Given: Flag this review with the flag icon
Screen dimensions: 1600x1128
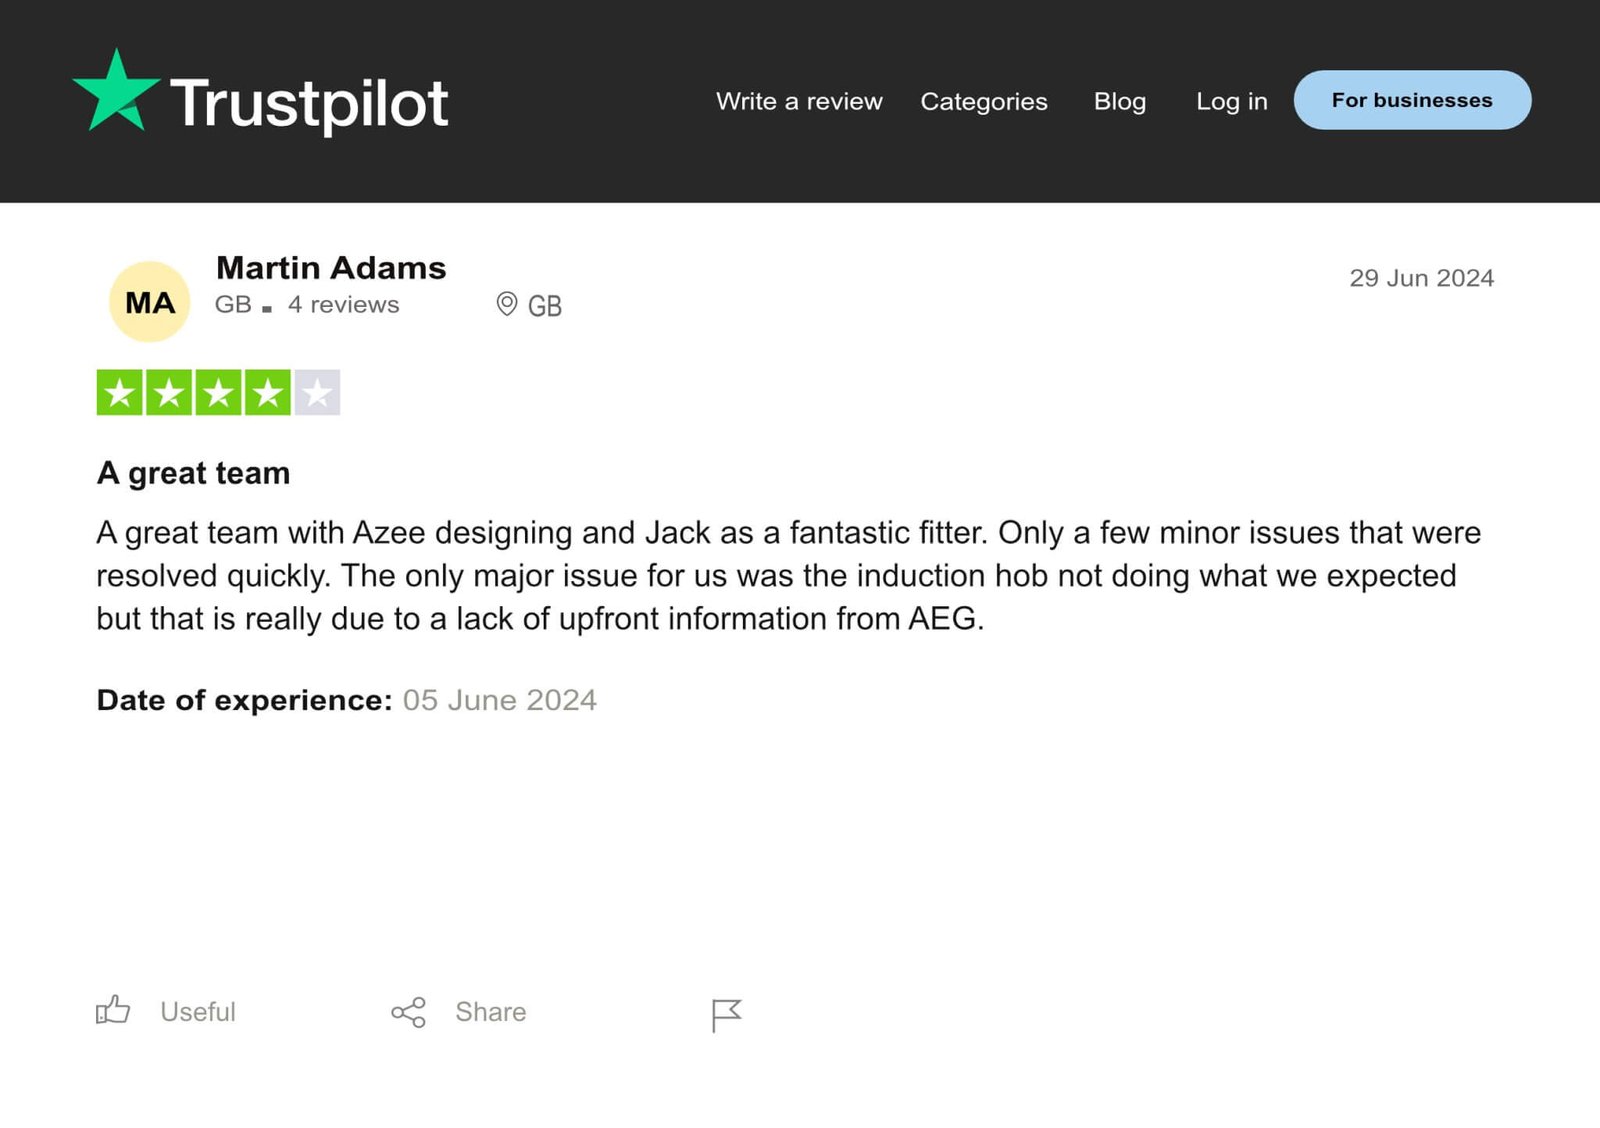Looking at the screenshot, I should 726,1014.
